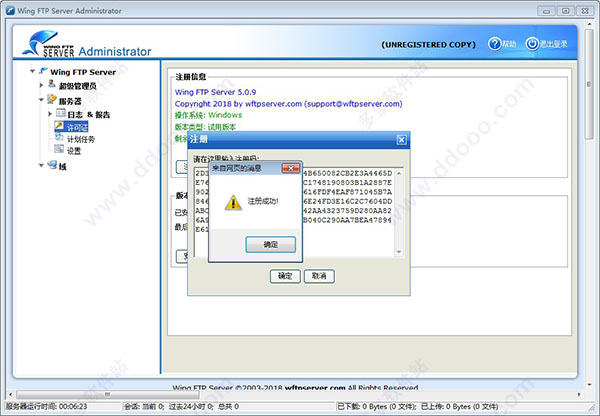Expand the 超级管理员 tree node
Image resolution: width=600 pixels, height=416 pixels.
(x=41, y=85)
